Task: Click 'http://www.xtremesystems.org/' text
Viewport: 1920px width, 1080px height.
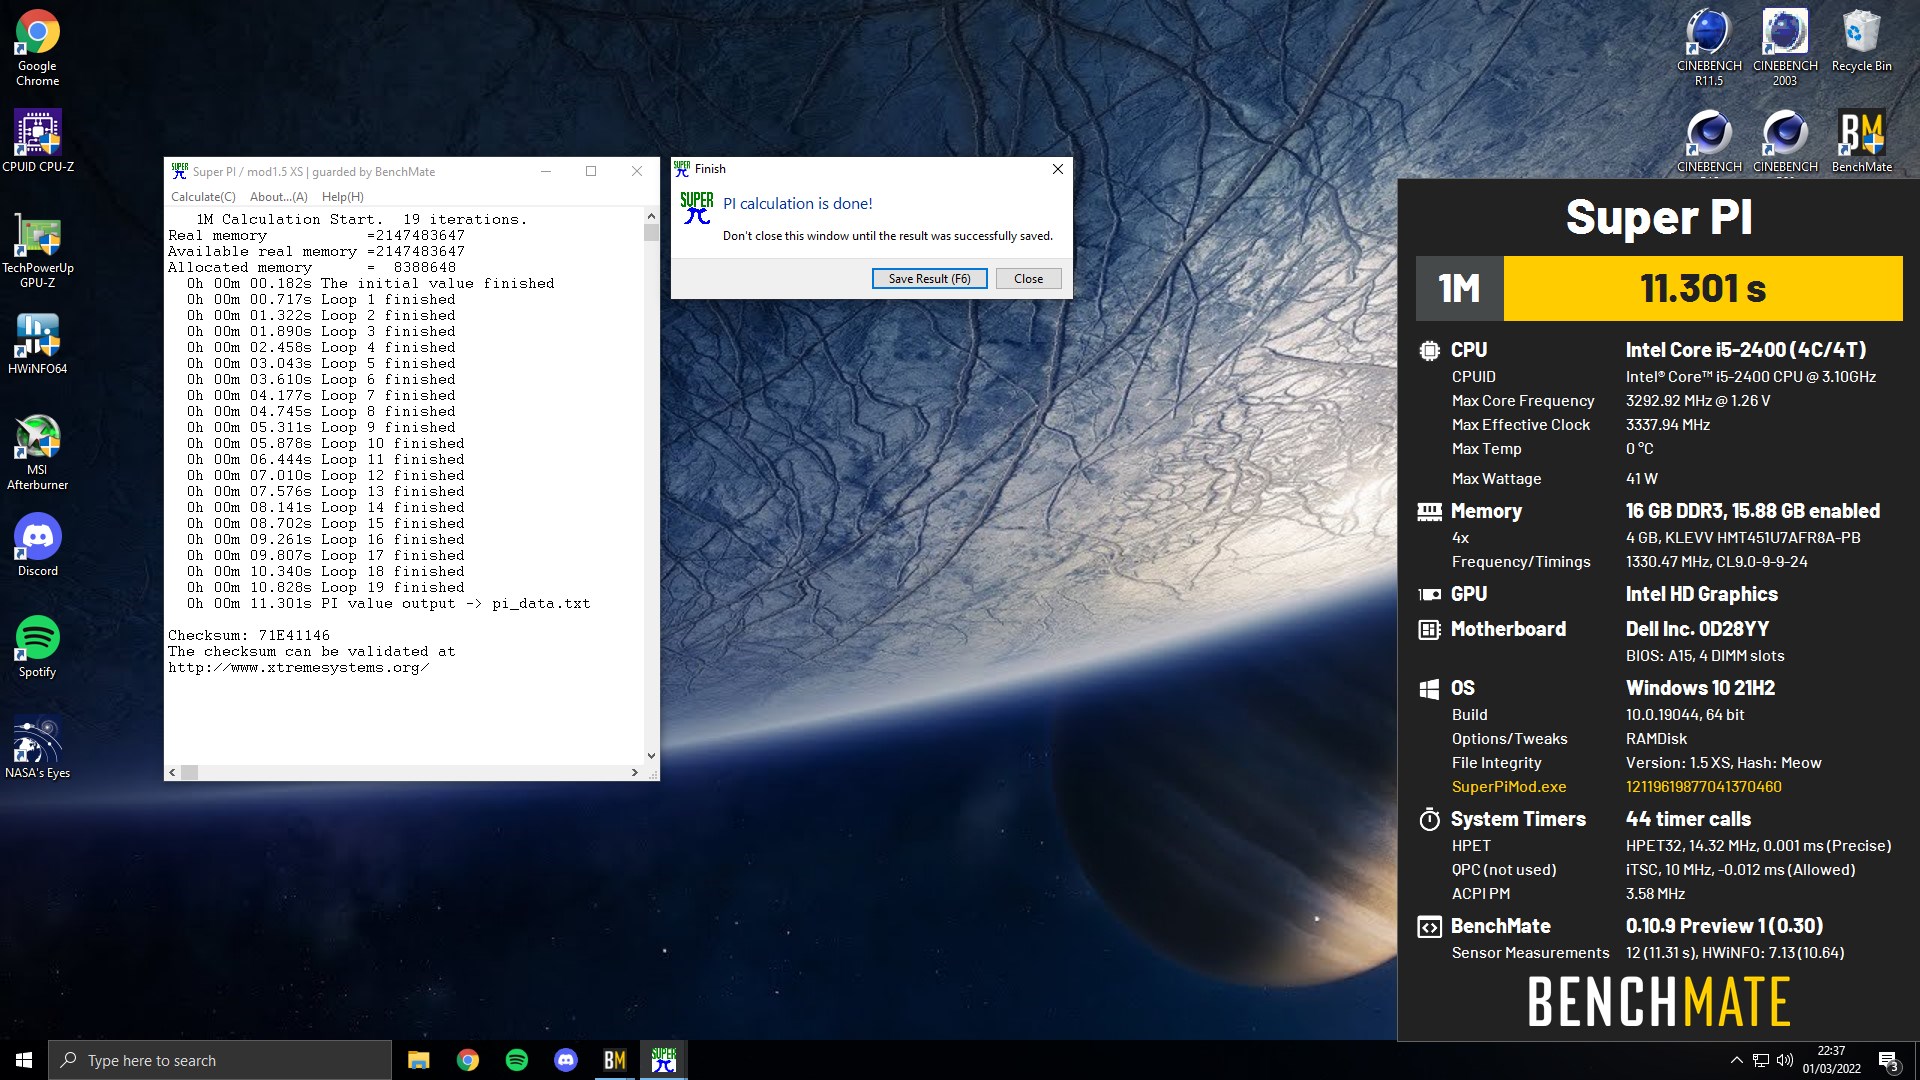Action: click(x=298, y=667)
